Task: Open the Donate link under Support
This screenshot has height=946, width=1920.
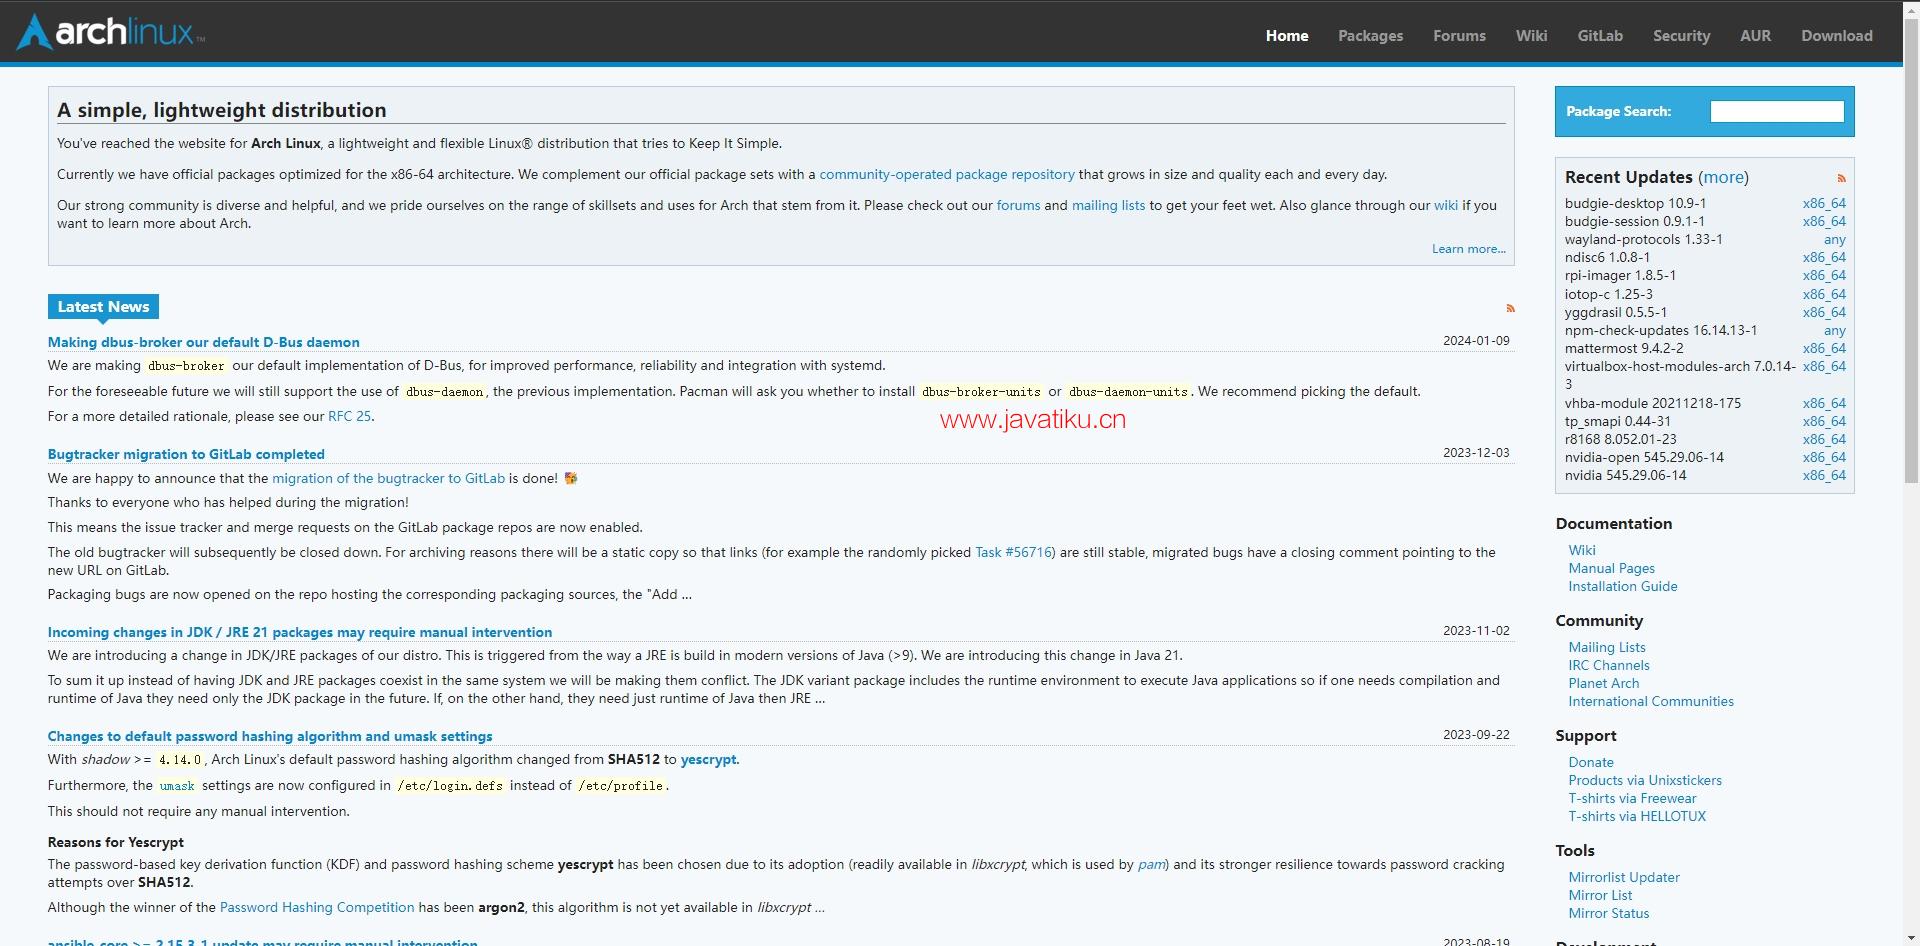Action: coord(1591,762)
